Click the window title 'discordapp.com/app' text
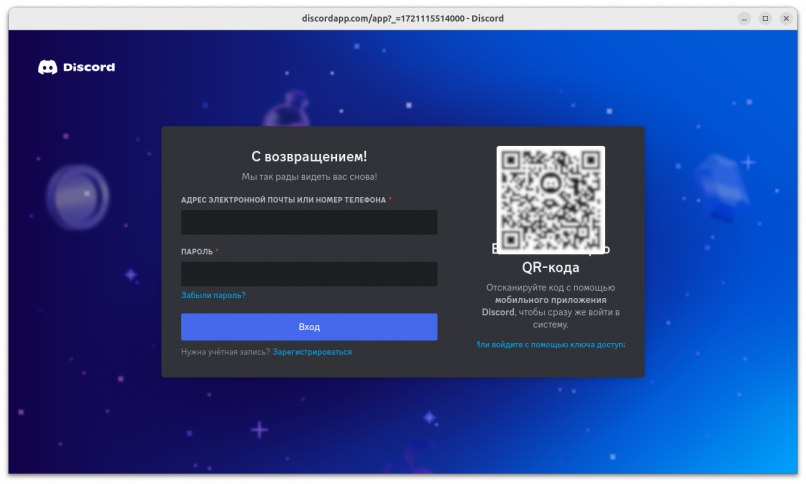 coord(402,18)
